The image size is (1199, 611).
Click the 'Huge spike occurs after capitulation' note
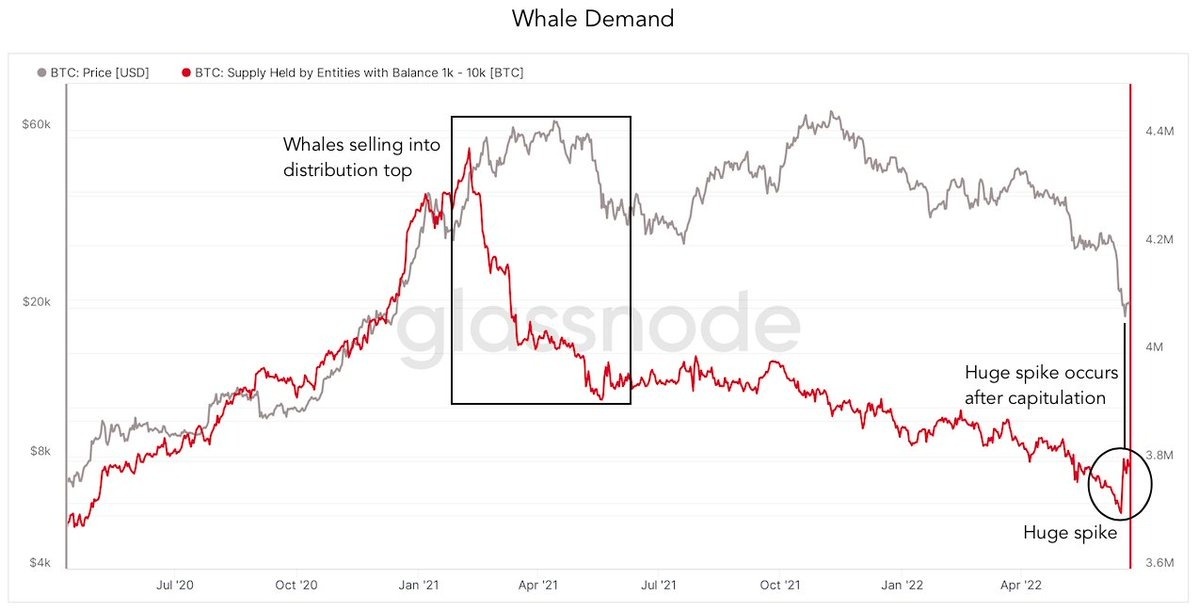pyautogui.click(x=1041, y=385)
